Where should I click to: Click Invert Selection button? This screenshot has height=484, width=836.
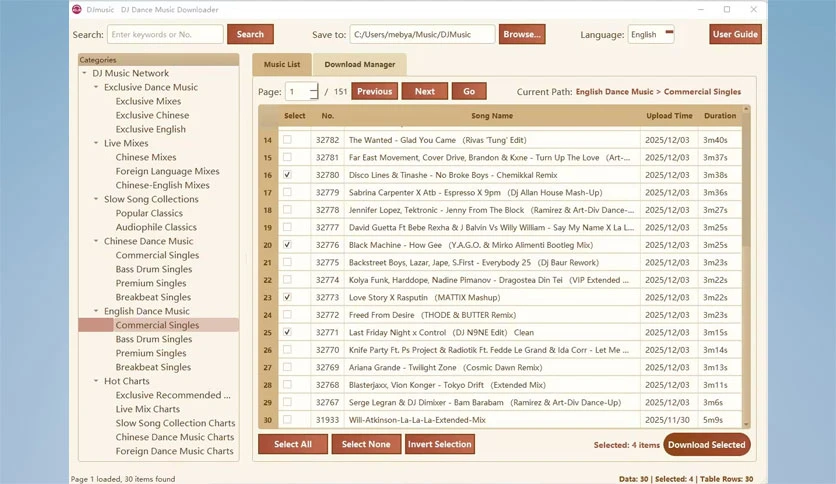coord(439,444)
